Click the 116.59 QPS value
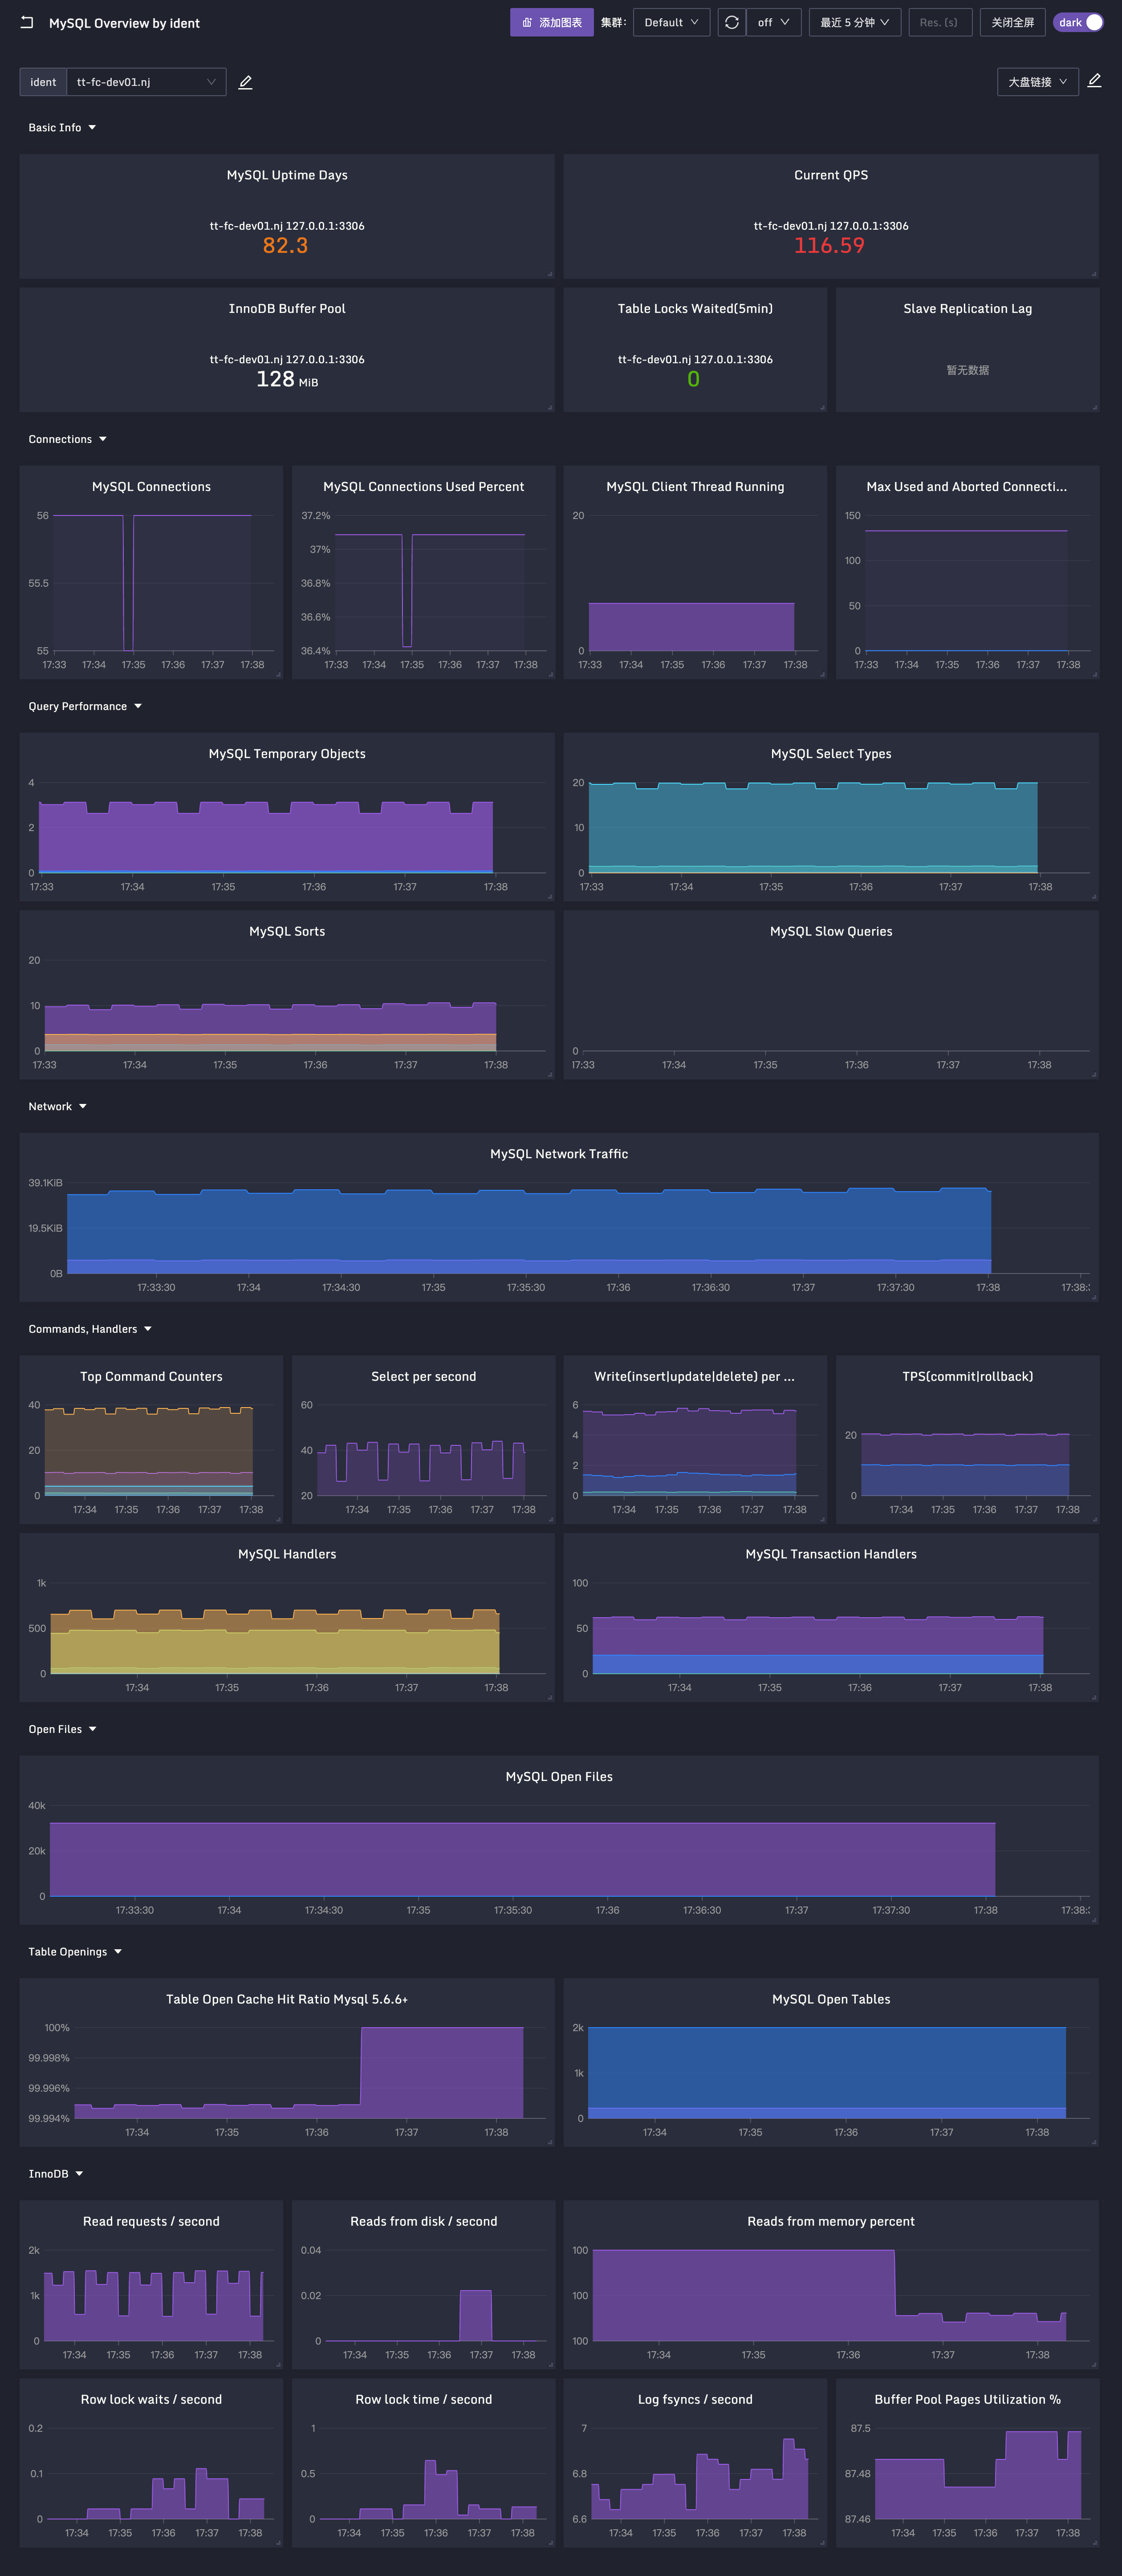 pos(829,246)
